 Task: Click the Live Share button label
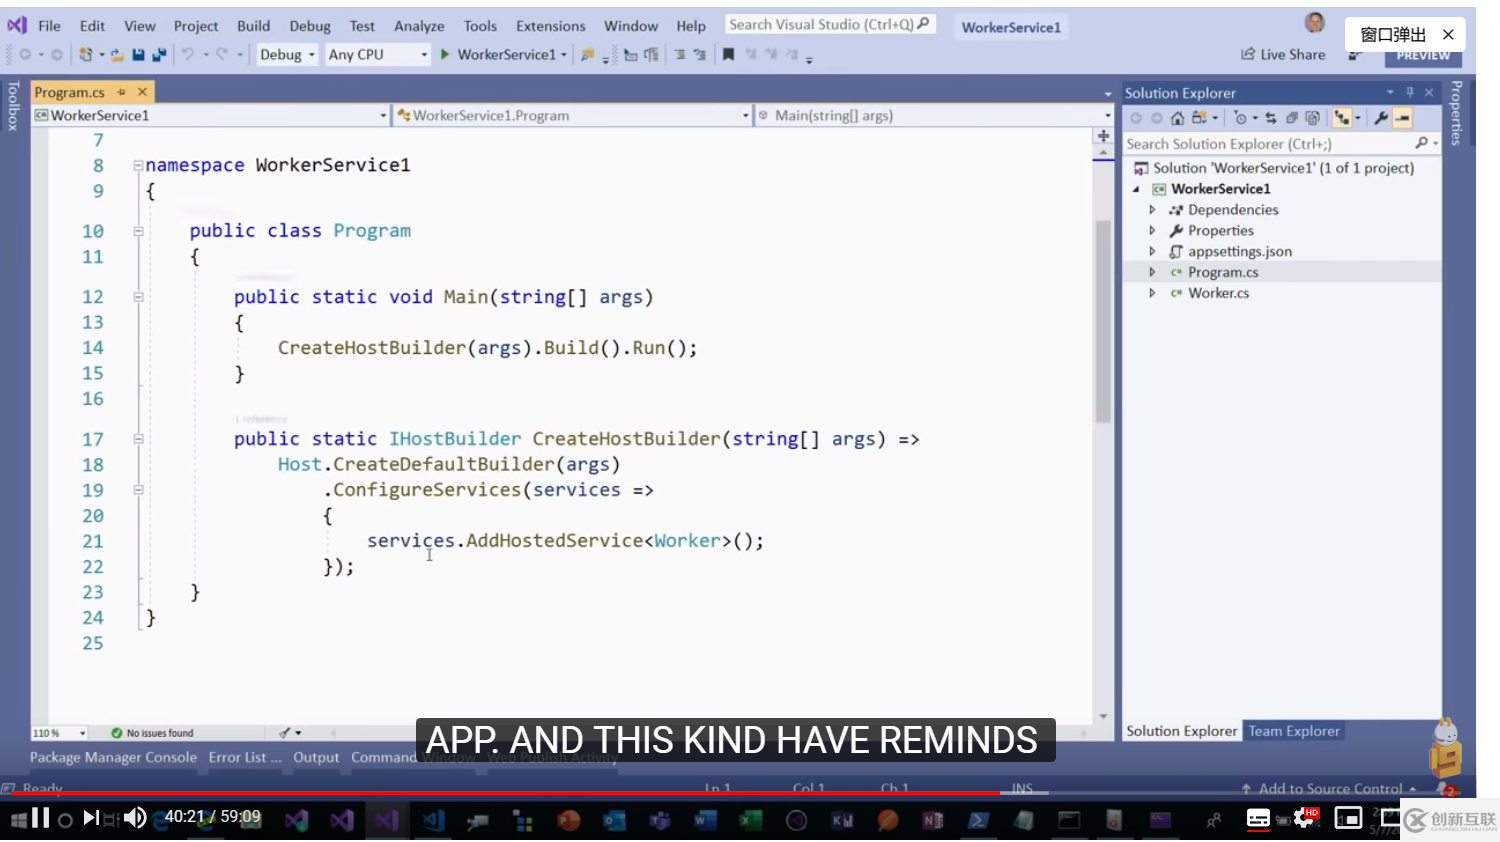coord(1292,55)
